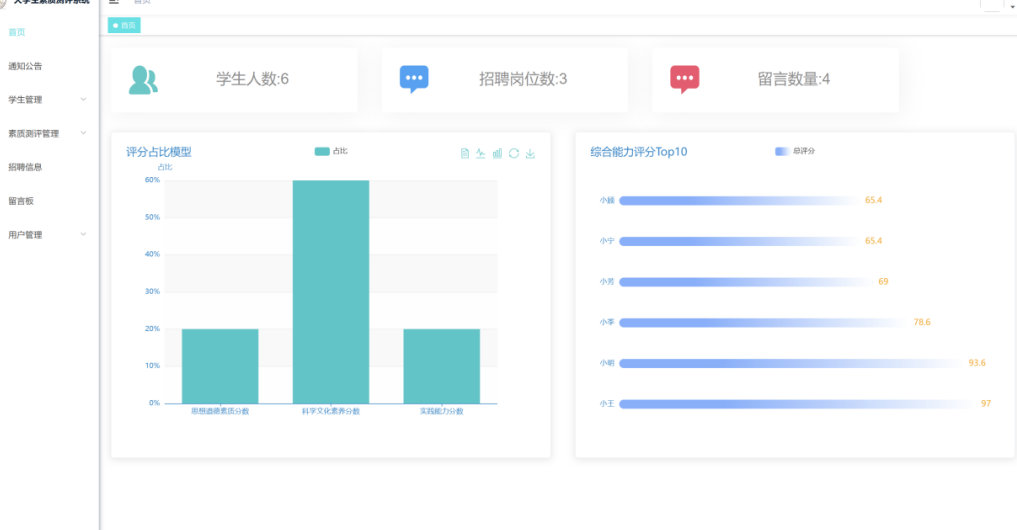1017x530 pixels.
Task: Click the 93.6 score value label
Action: tap(977, 363)
